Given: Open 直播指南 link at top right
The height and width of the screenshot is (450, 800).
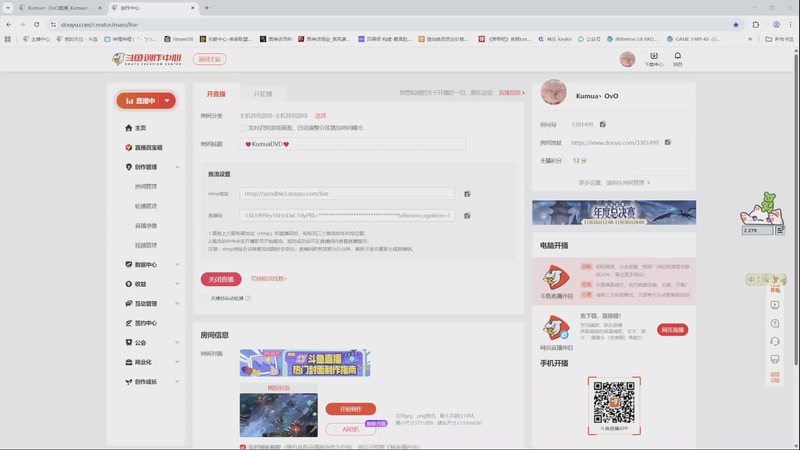Looking at the screenshot, I should click(x=511, y=93).
